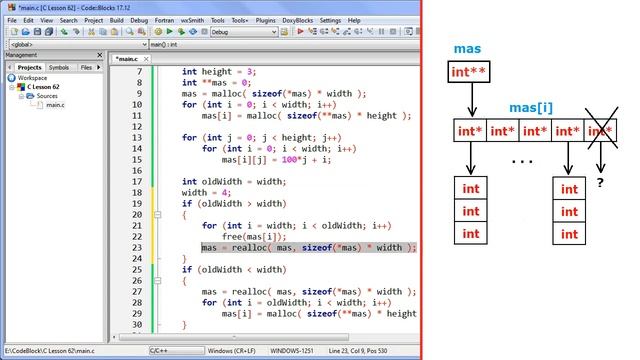This screenshot has width=640, height=360.
Task: Open the File menu
Action: tap(12, 20)
